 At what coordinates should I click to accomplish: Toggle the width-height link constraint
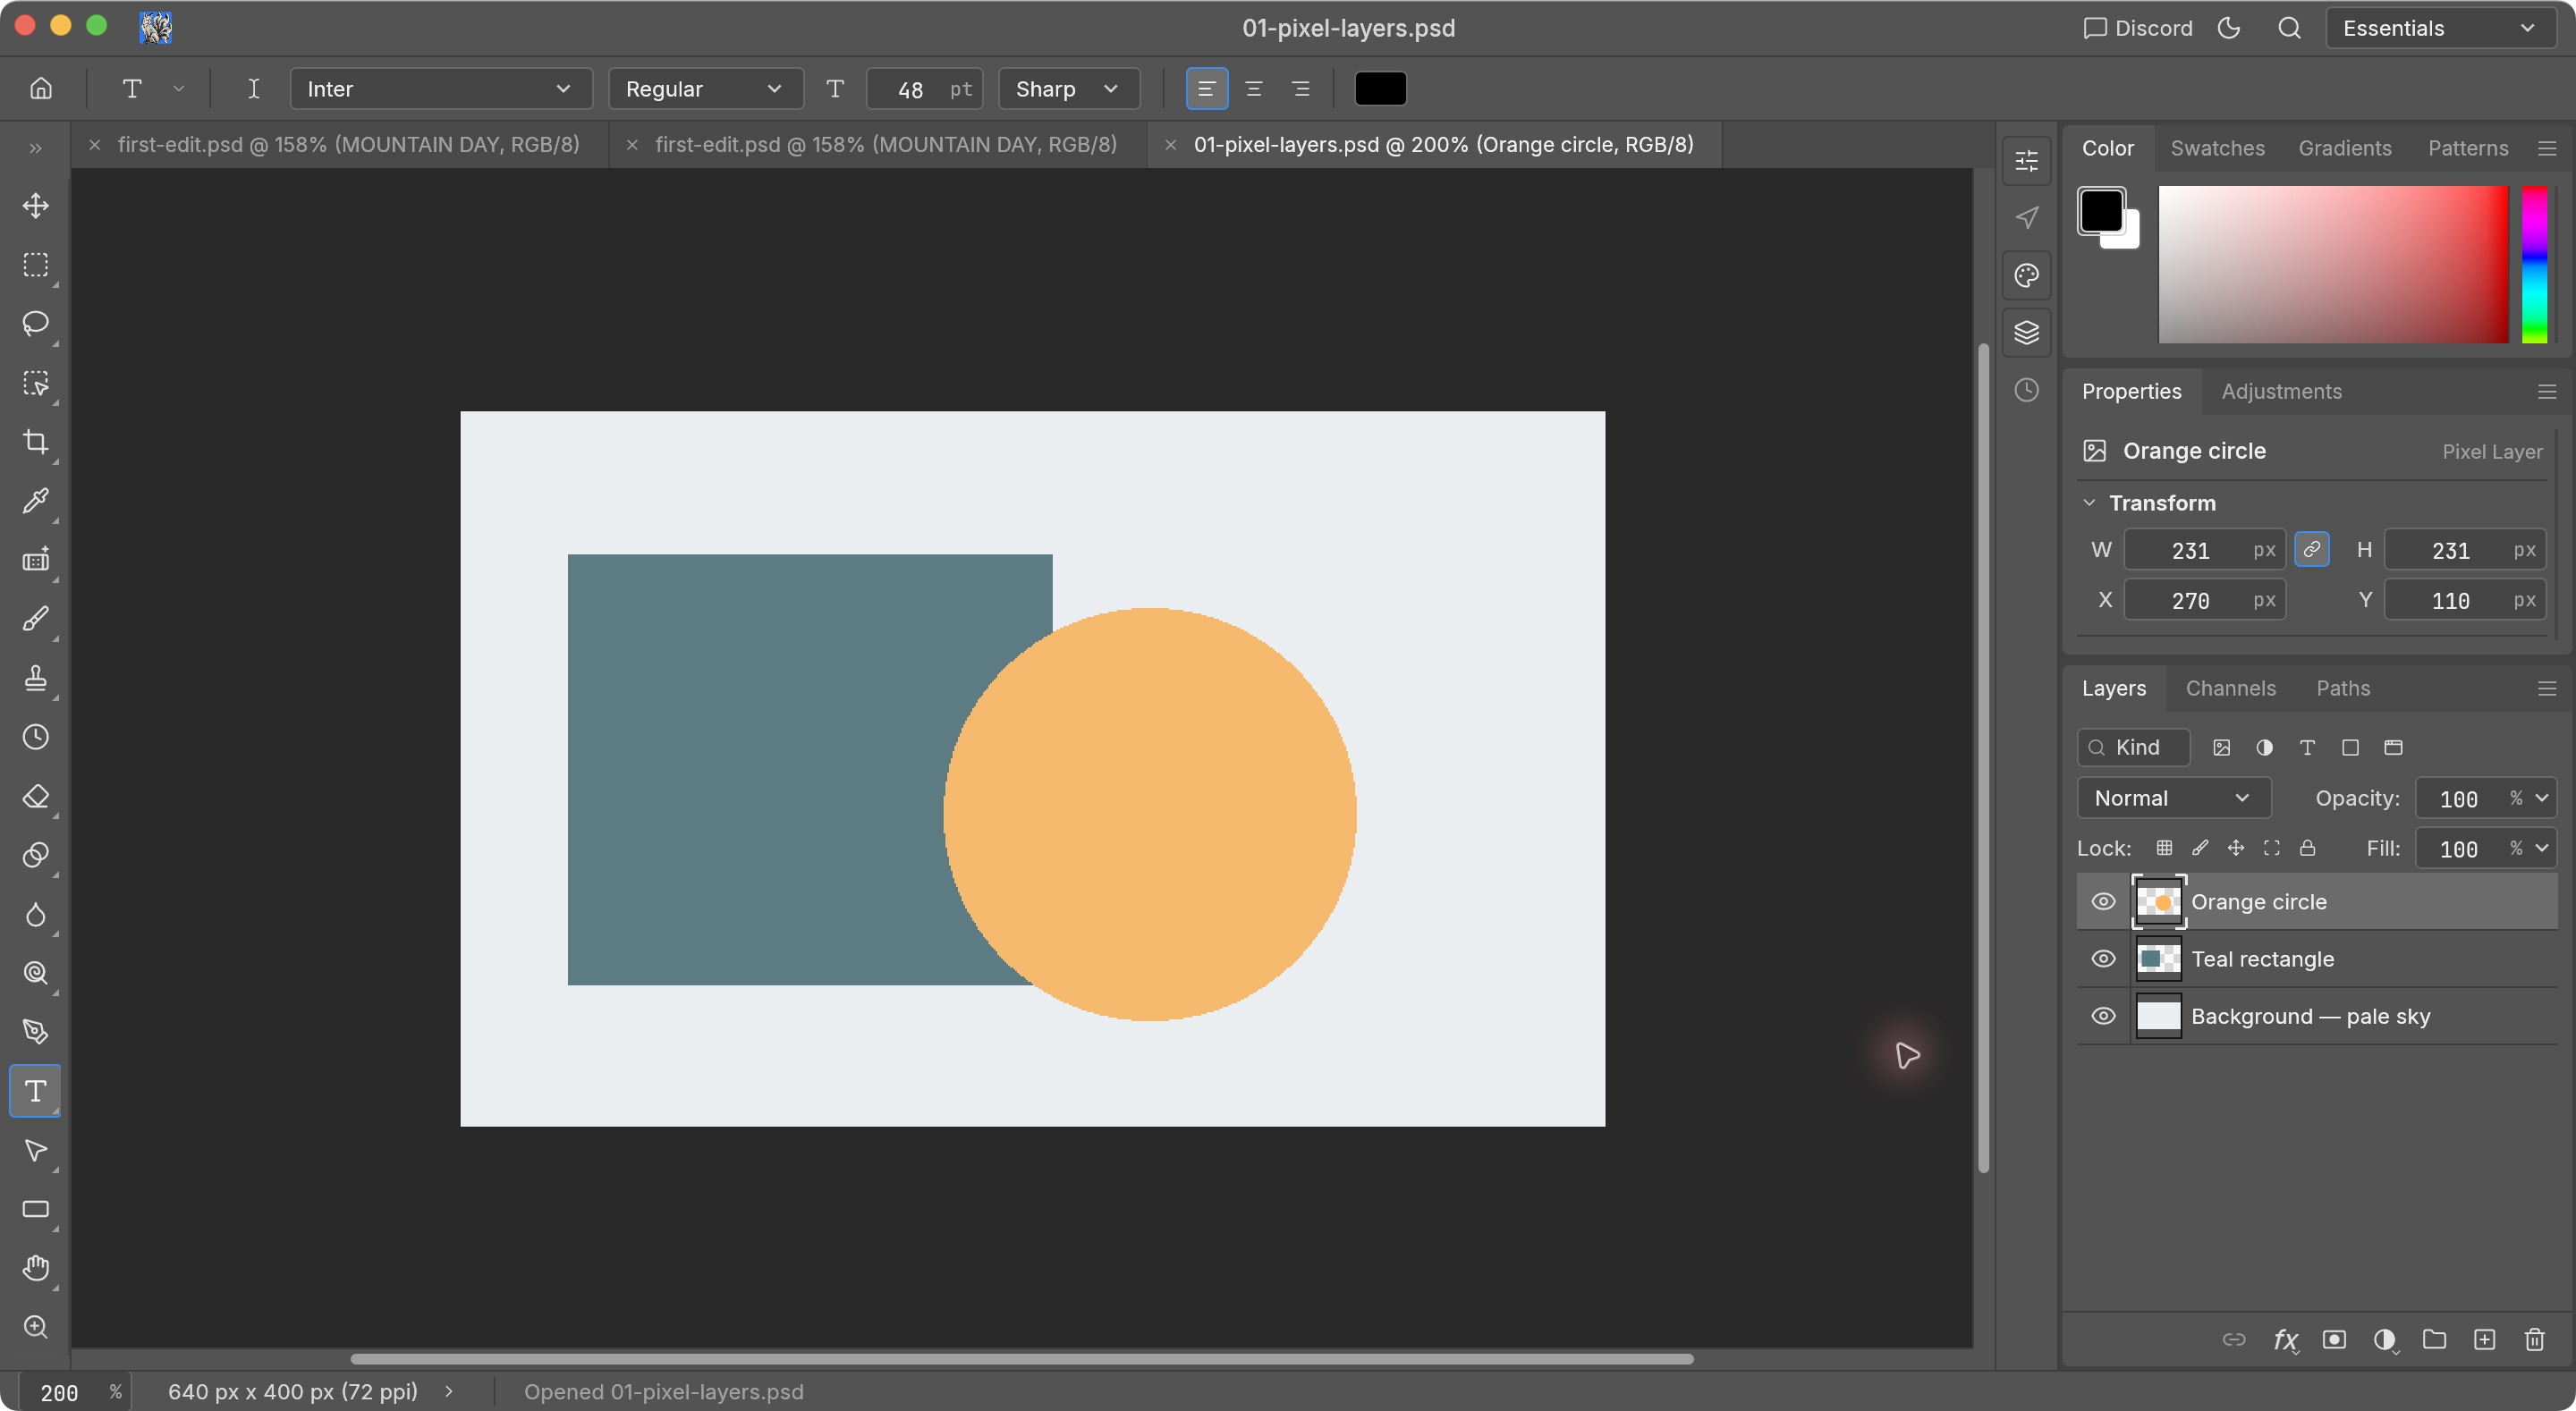tap(2311, 550)
